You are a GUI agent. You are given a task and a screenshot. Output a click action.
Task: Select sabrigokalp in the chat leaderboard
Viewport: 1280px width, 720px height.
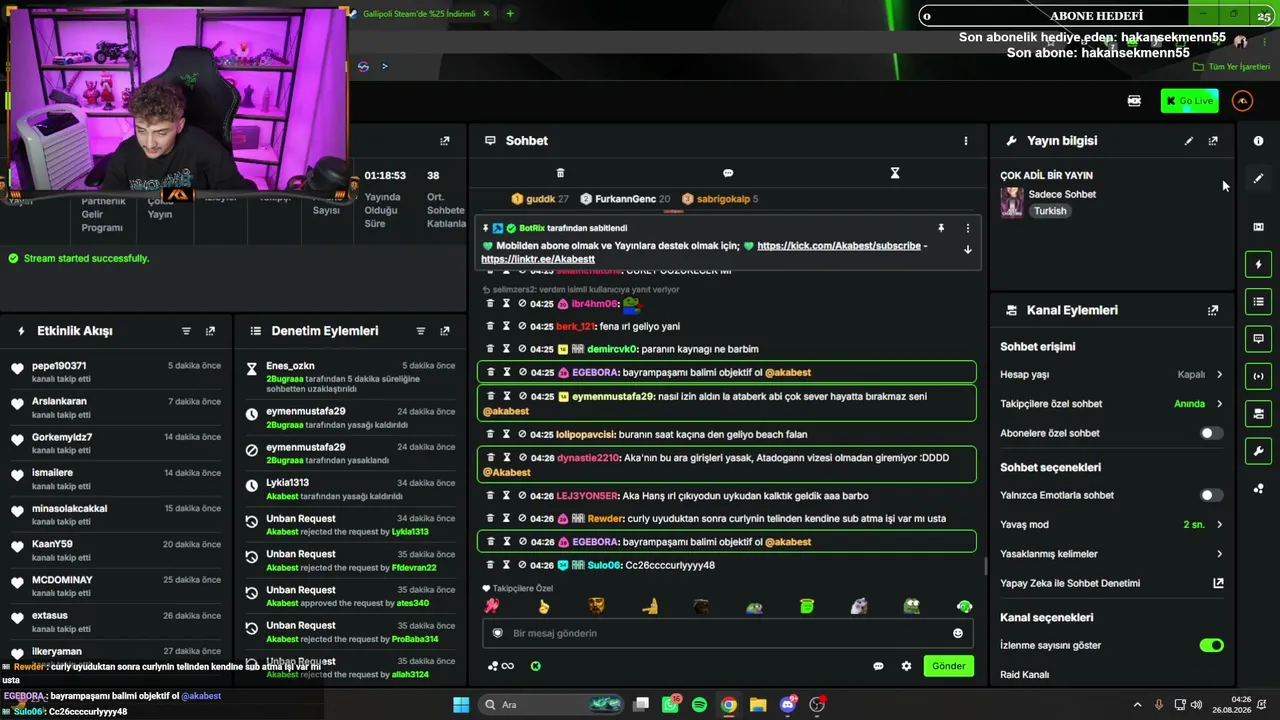click(721, 199)
